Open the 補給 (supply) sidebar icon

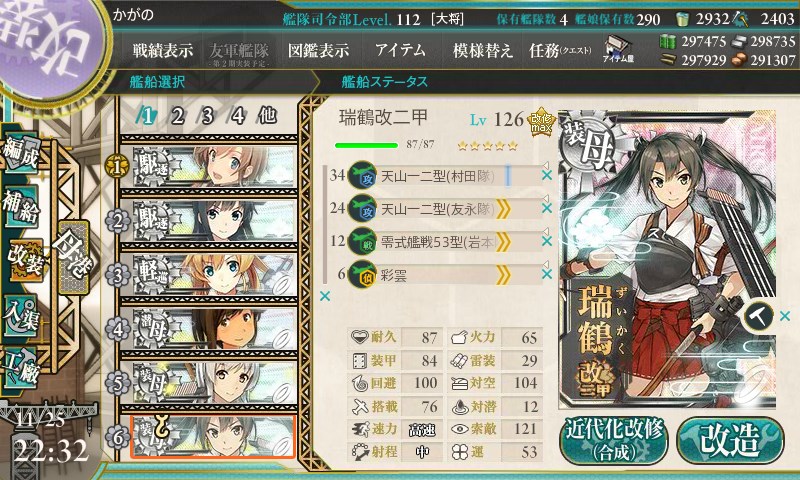pos(21,206)
